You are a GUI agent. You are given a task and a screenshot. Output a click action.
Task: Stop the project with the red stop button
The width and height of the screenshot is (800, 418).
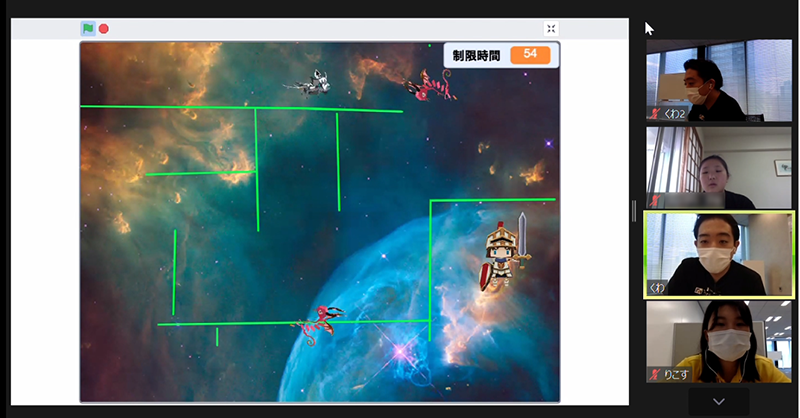tap(104, 29)
